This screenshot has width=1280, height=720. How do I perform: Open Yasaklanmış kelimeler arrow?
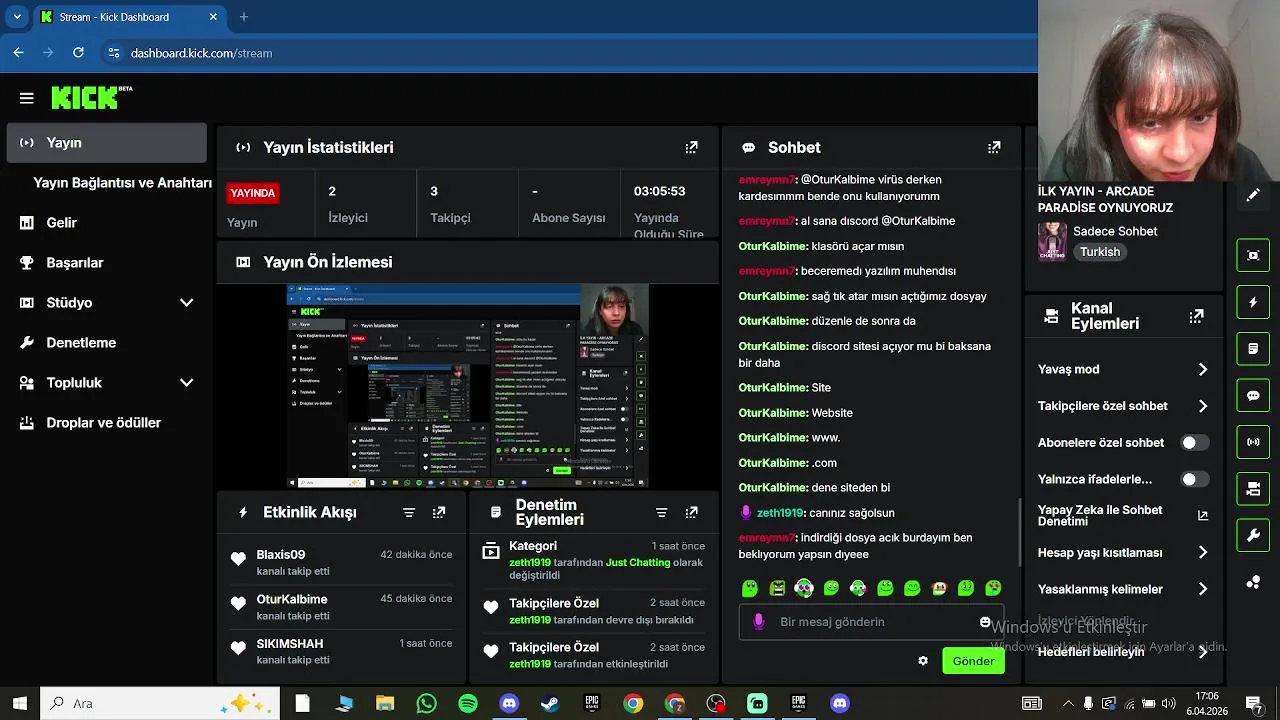tap(1203, 590)
